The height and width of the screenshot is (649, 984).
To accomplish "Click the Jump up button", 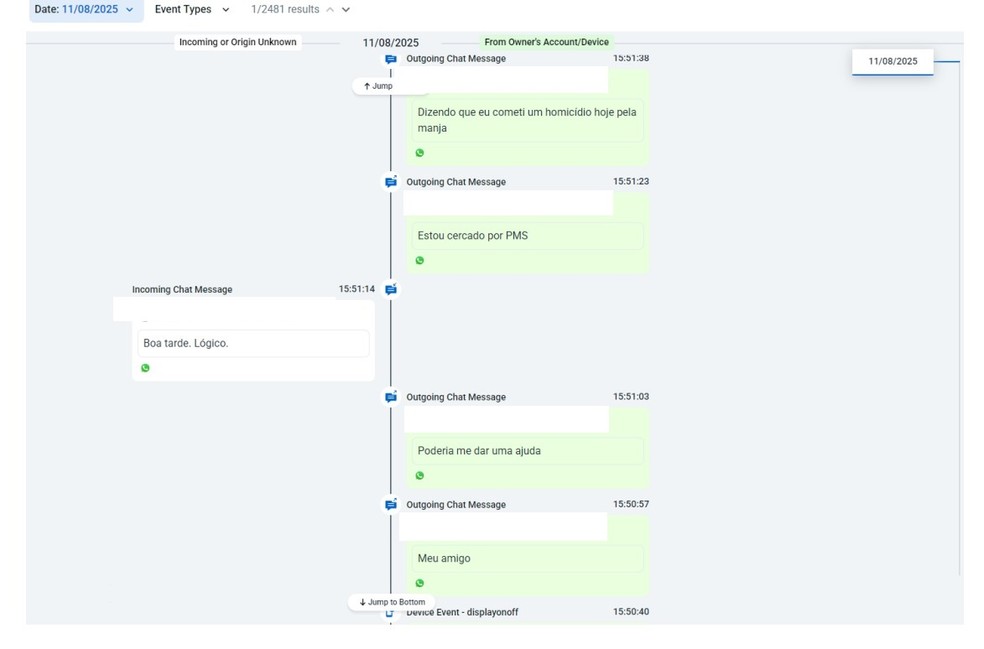I will tap(378, 86).
